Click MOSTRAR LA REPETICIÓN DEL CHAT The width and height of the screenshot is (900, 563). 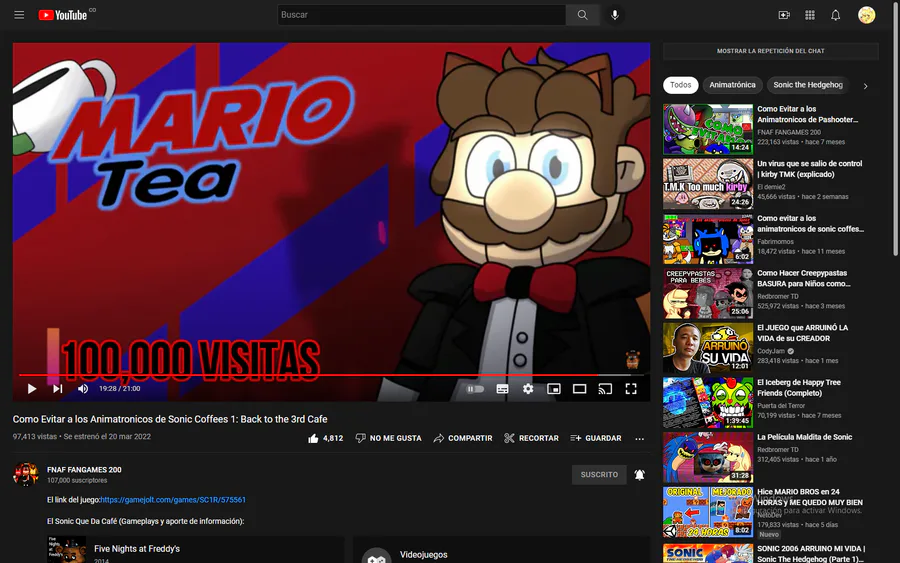770,51
